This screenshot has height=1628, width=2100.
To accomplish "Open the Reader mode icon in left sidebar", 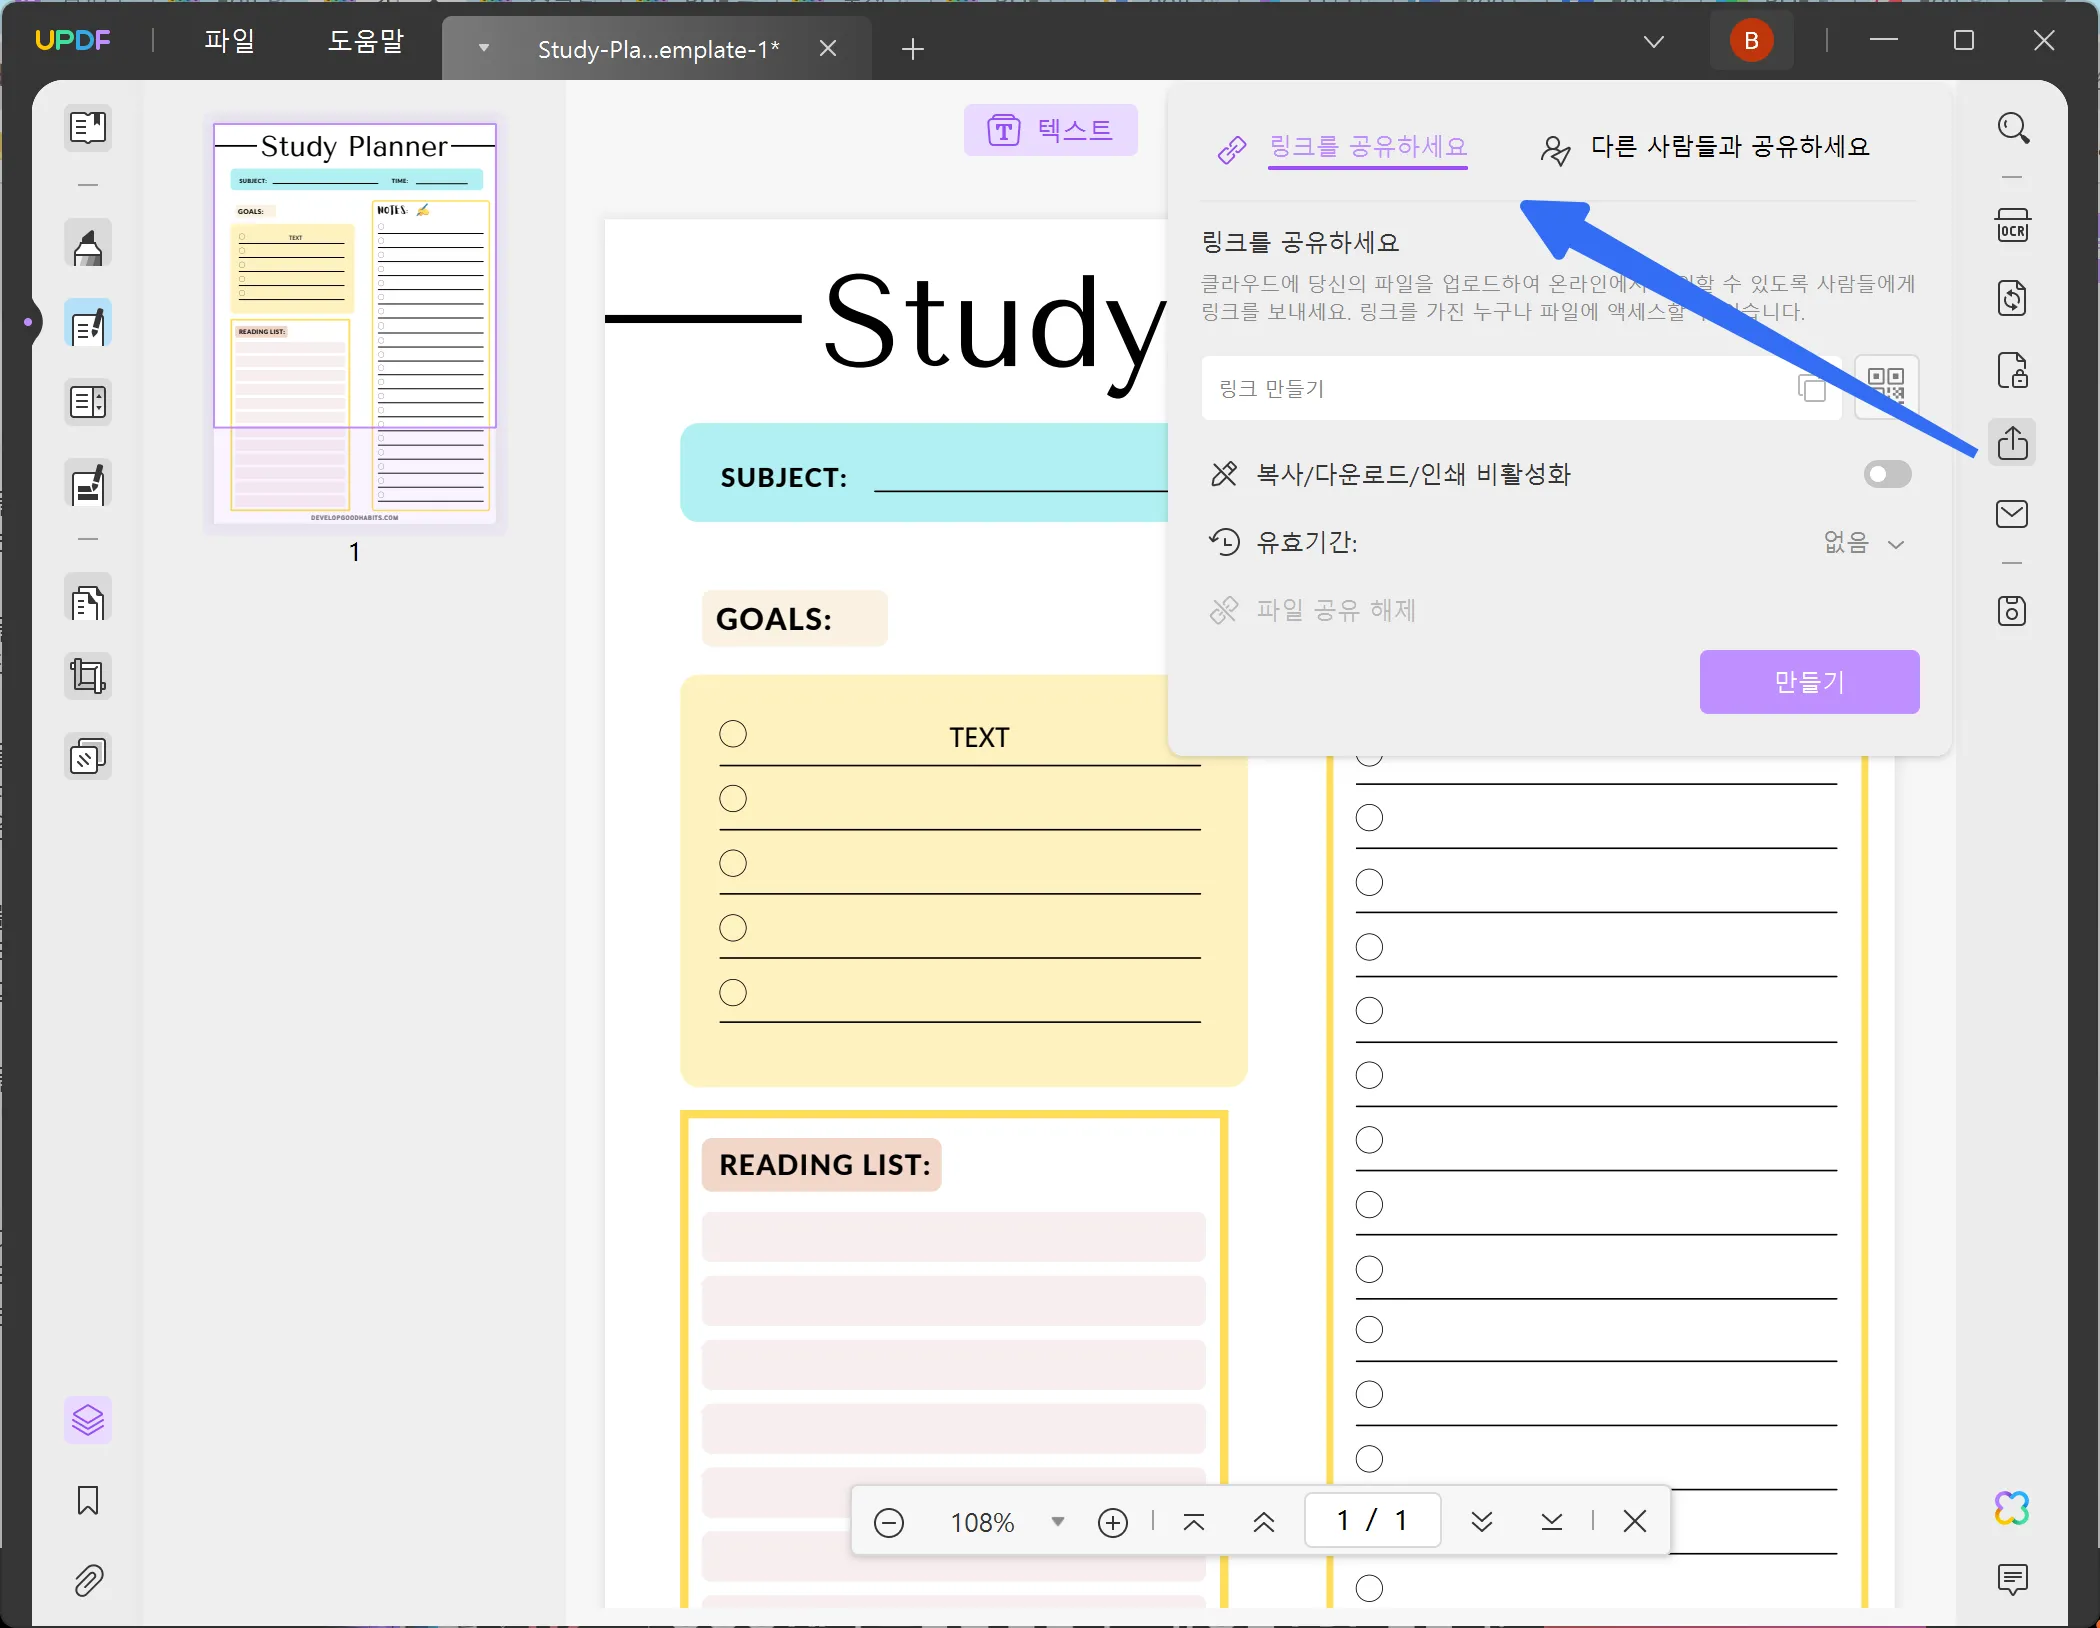I will pos(88,128).
